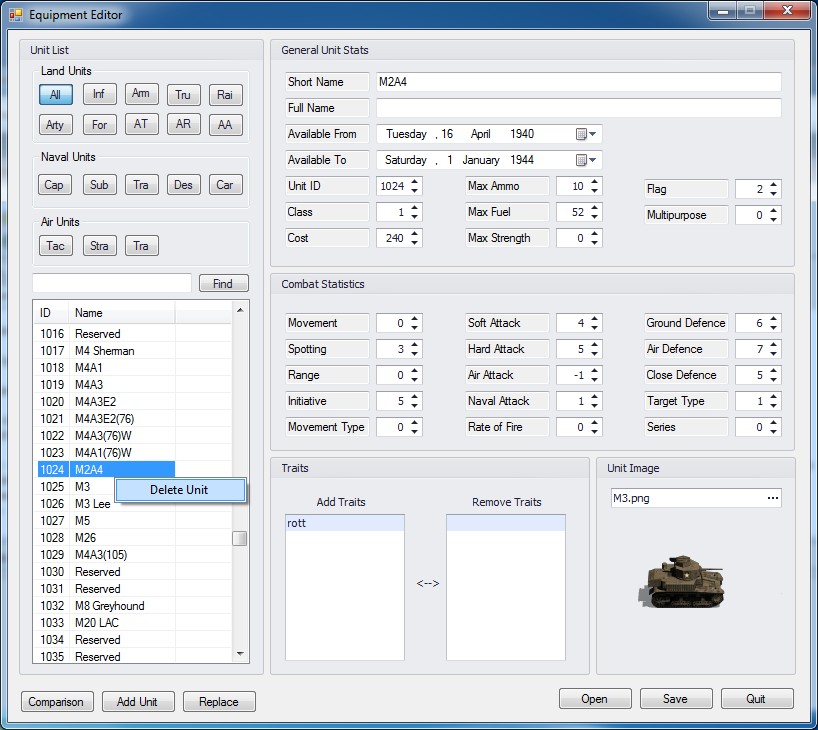The width and height of the screenshot is (818, 730).
Task: Click the unit search text field
Action: tap(112, 283)
